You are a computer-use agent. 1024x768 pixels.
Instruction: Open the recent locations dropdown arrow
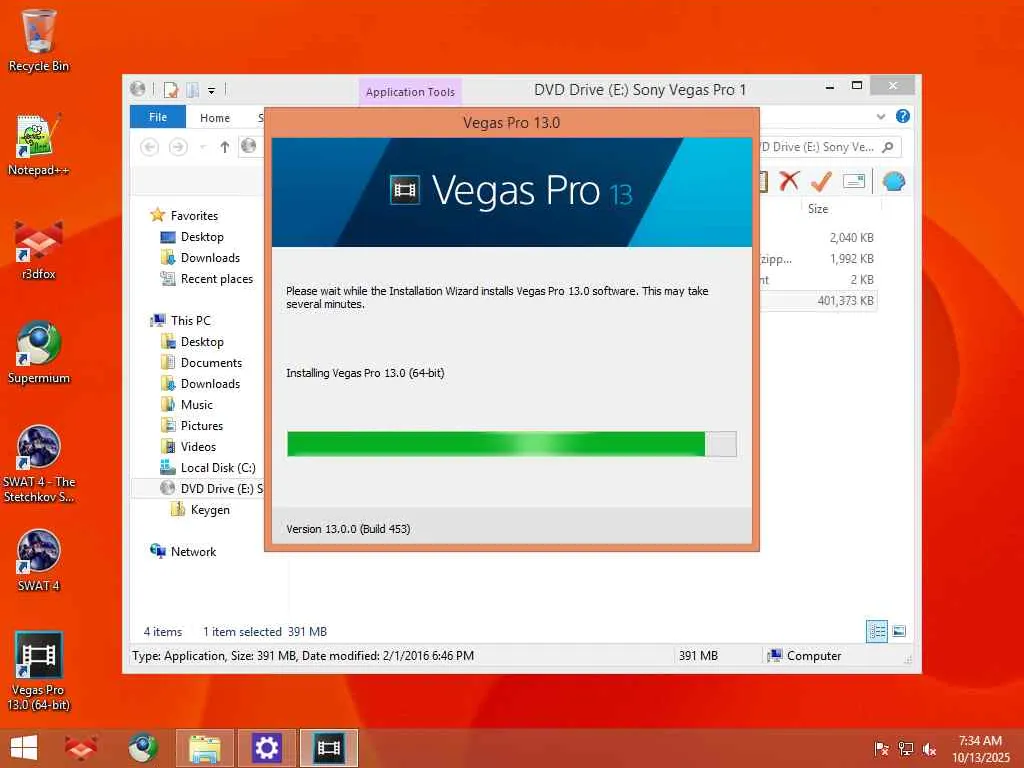pos(202,147)
